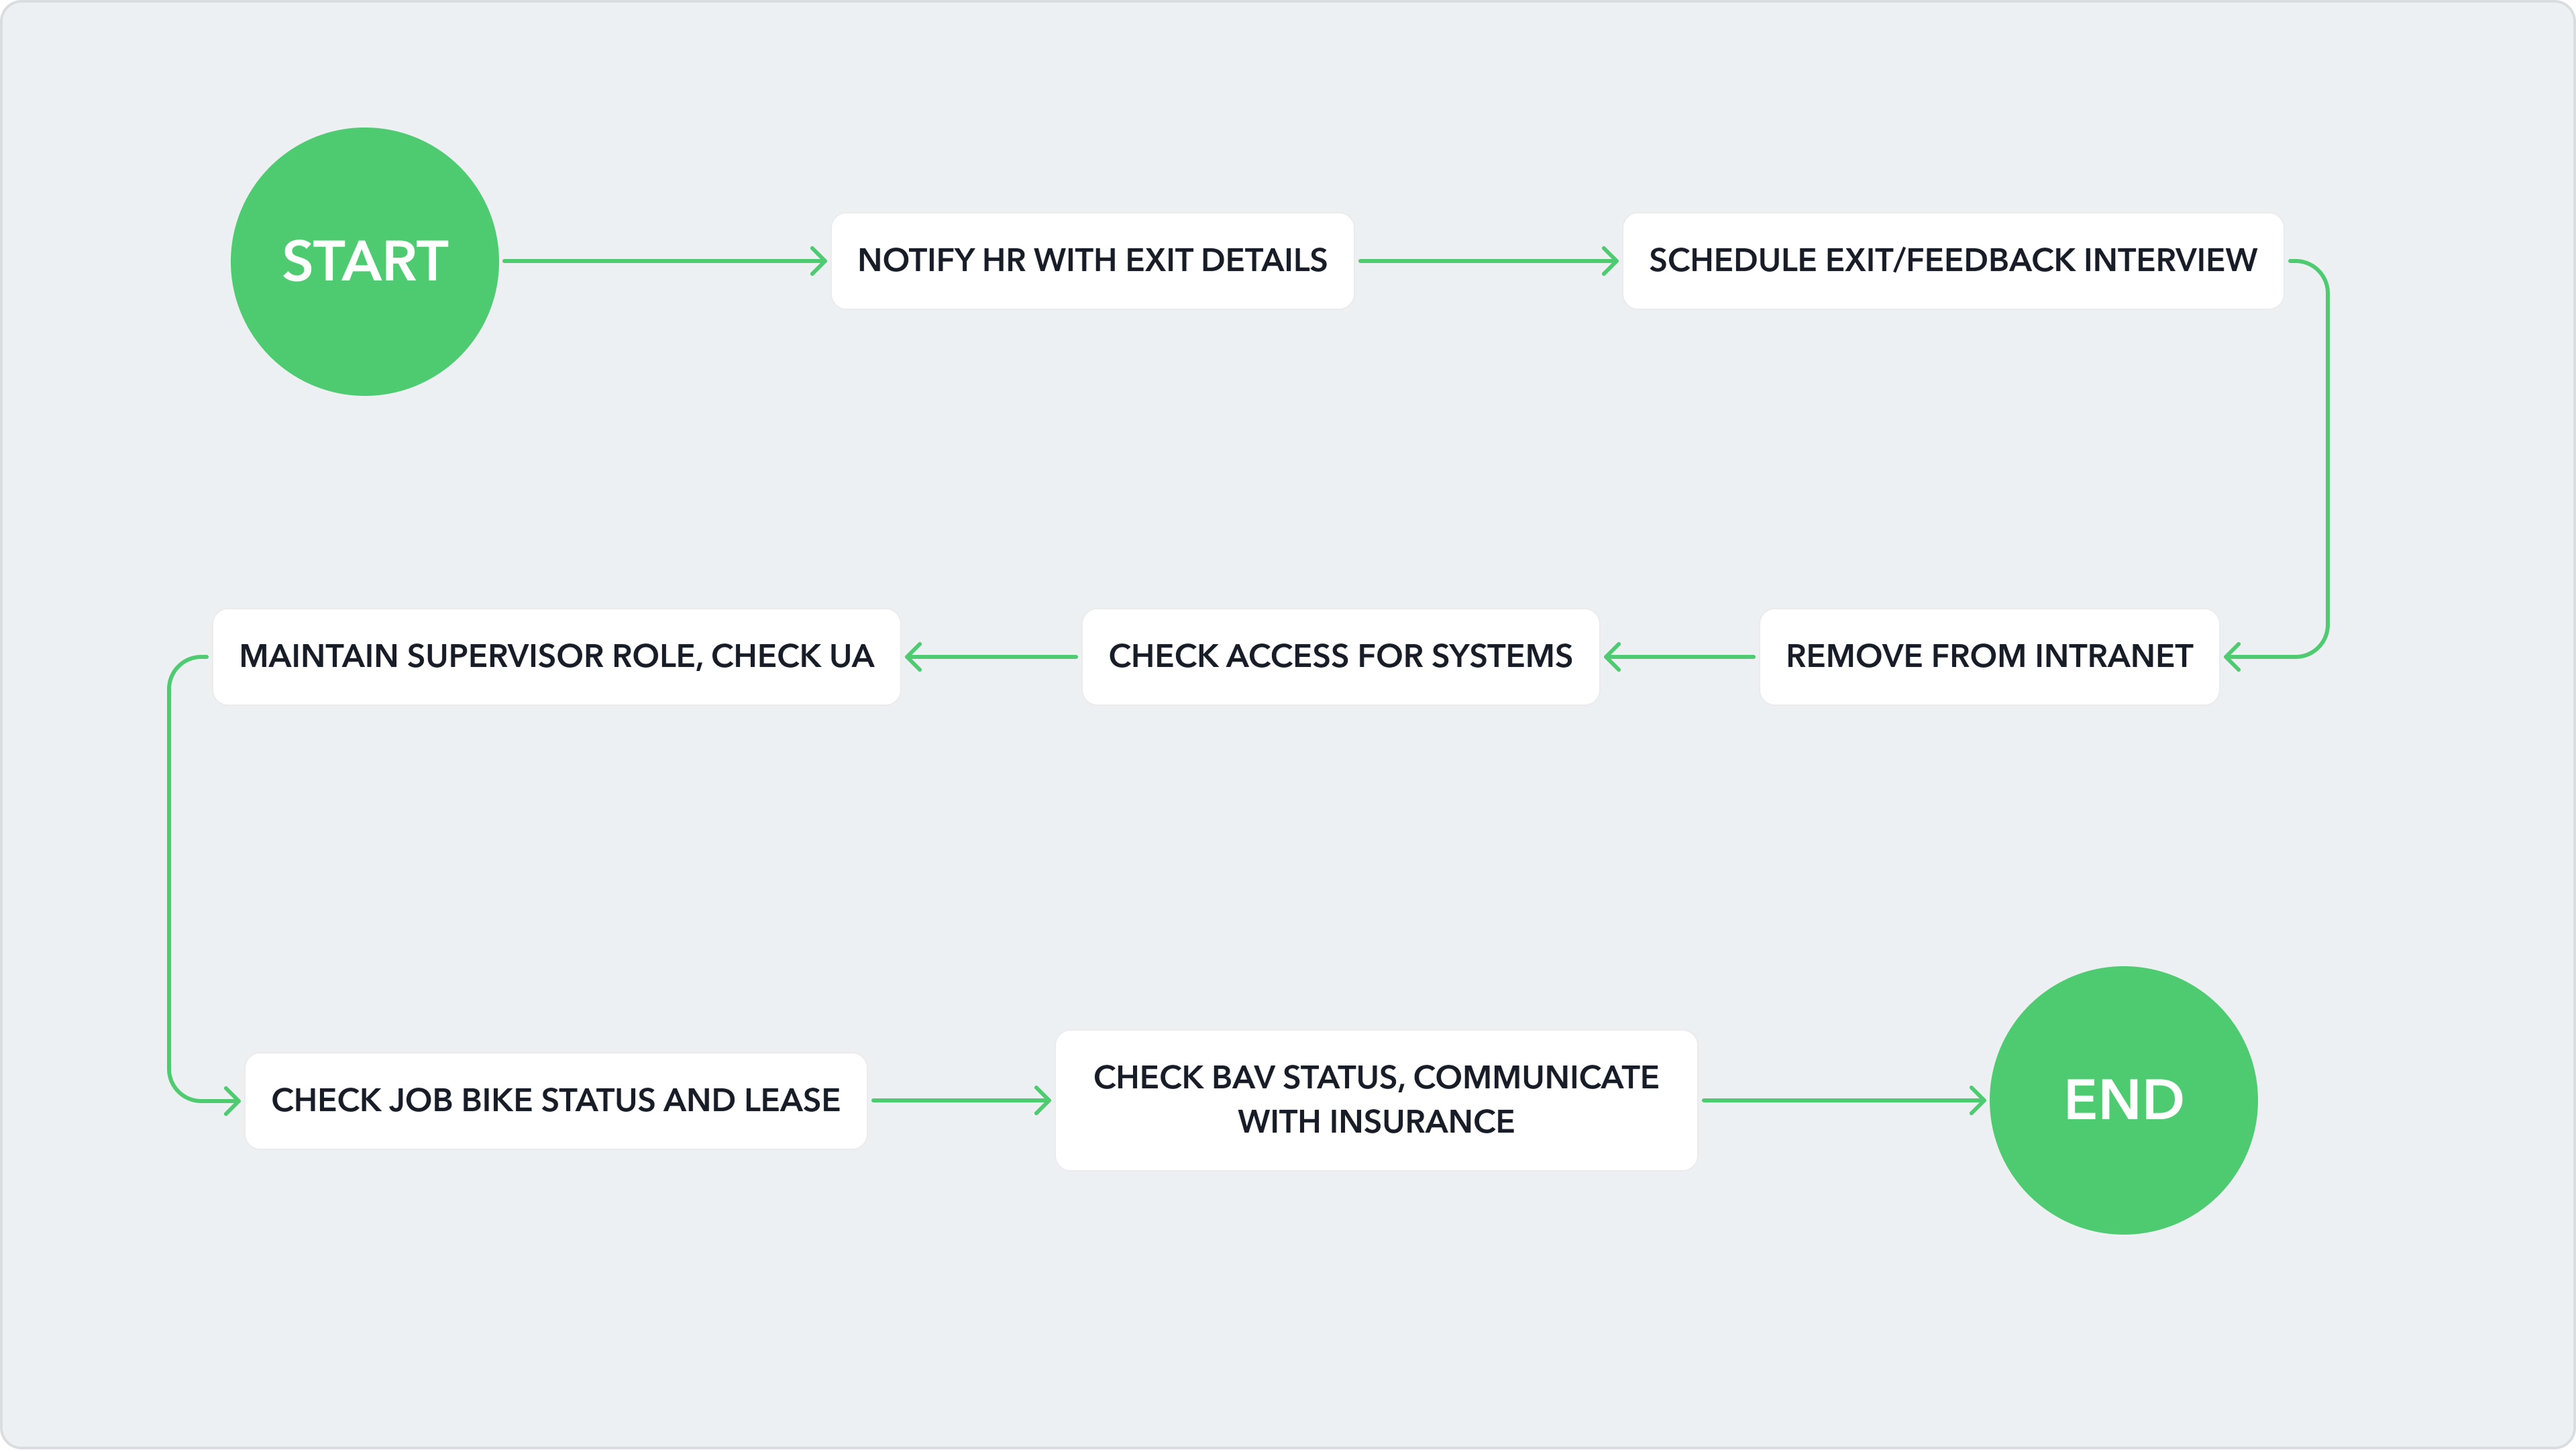The width and height of the screenshot is (2576, 1452).
Task: Click arrow between Job Bike and BAV Status boxes
Action: [960, 1100]
